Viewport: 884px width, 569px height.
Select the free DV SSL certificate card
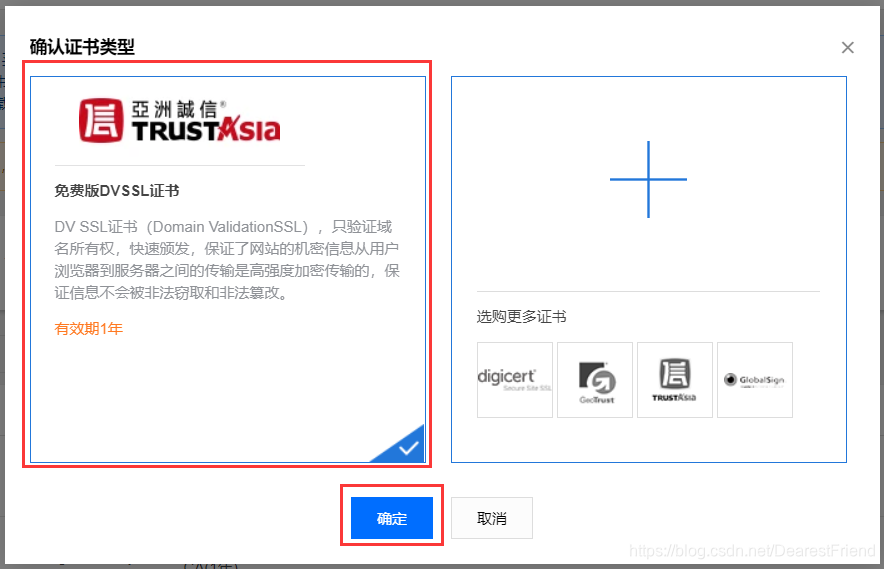[228, 270]
